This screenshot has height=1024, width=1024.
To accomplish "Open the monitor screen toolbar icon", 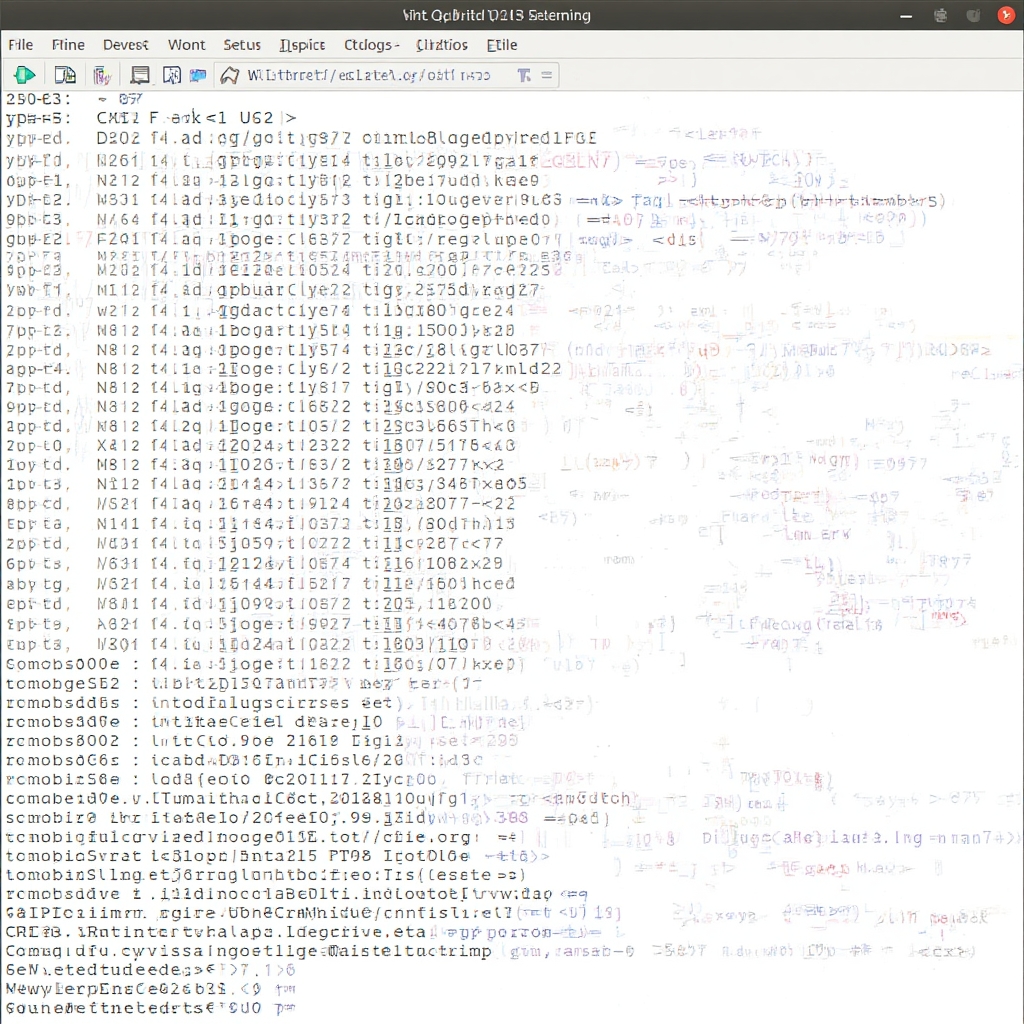I will (x=140, y=75).
